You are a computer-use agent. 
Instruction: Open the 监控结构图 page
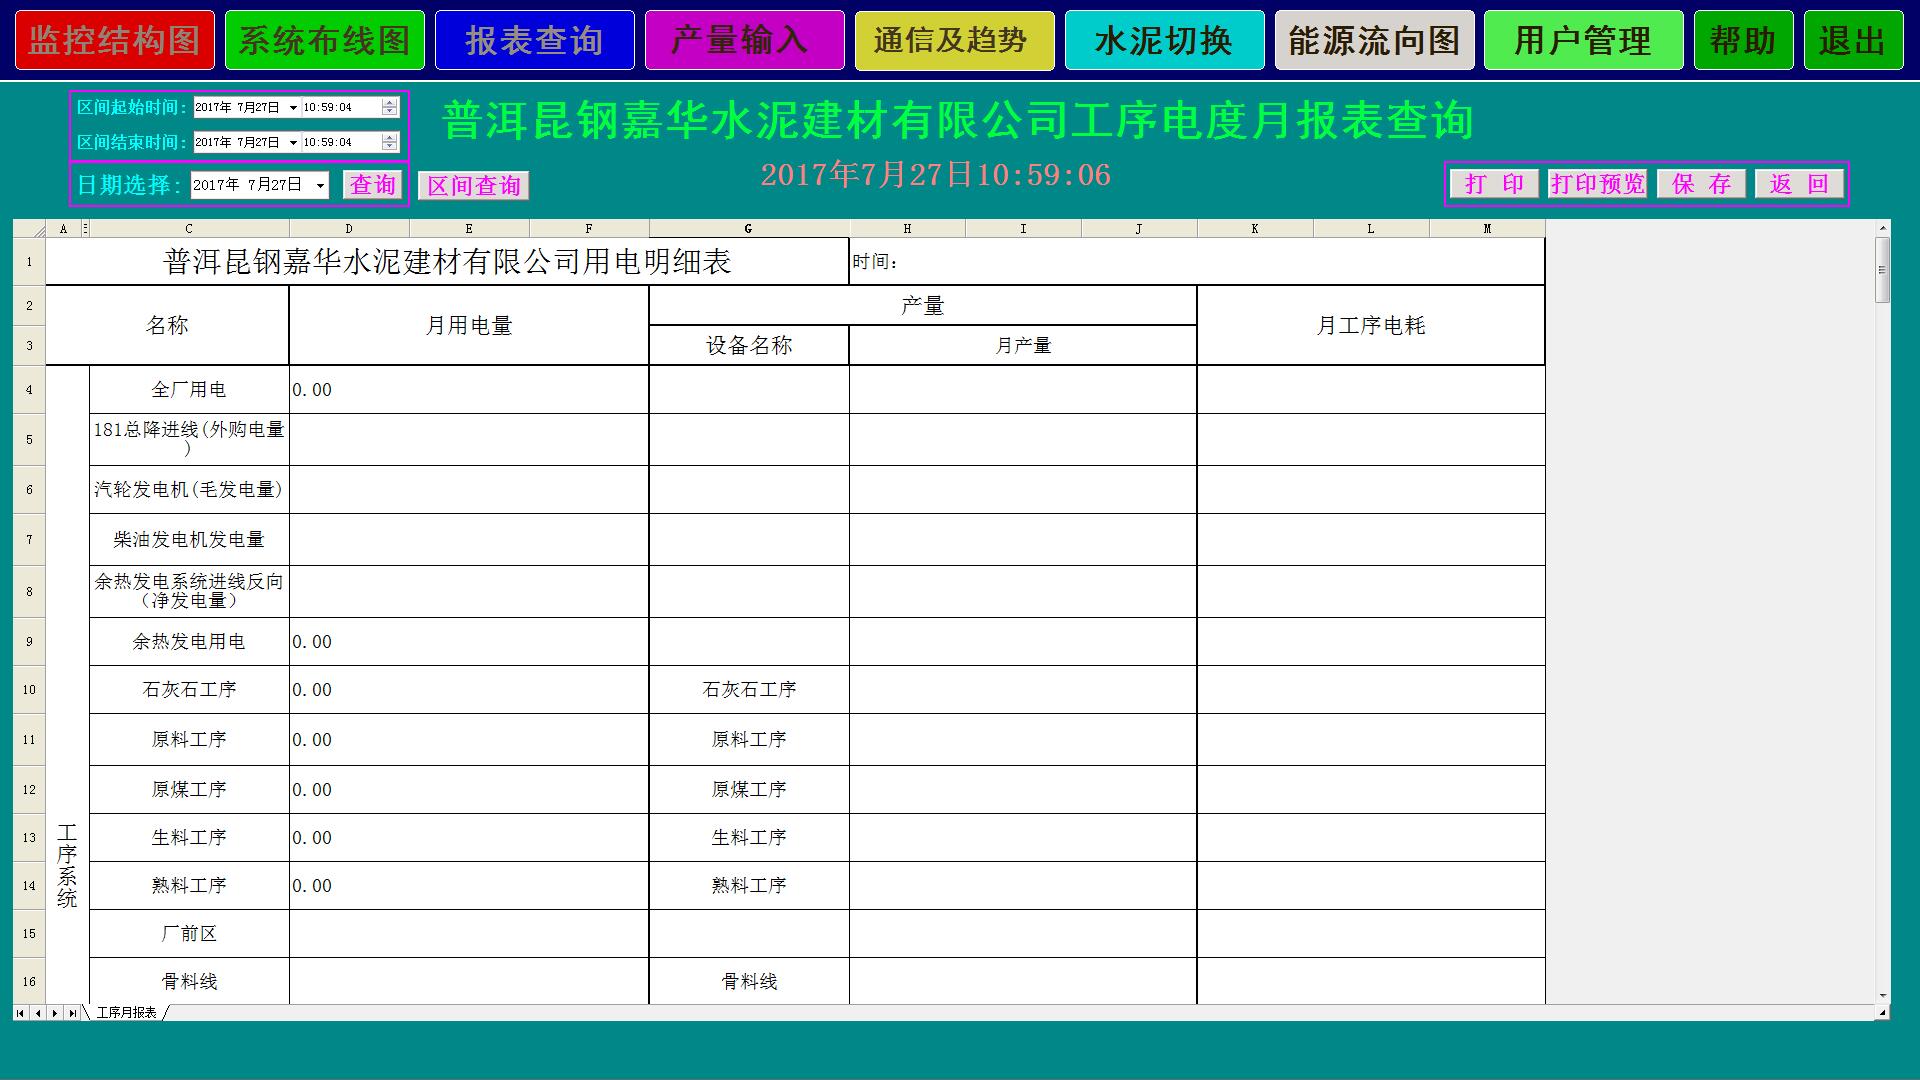114,40
